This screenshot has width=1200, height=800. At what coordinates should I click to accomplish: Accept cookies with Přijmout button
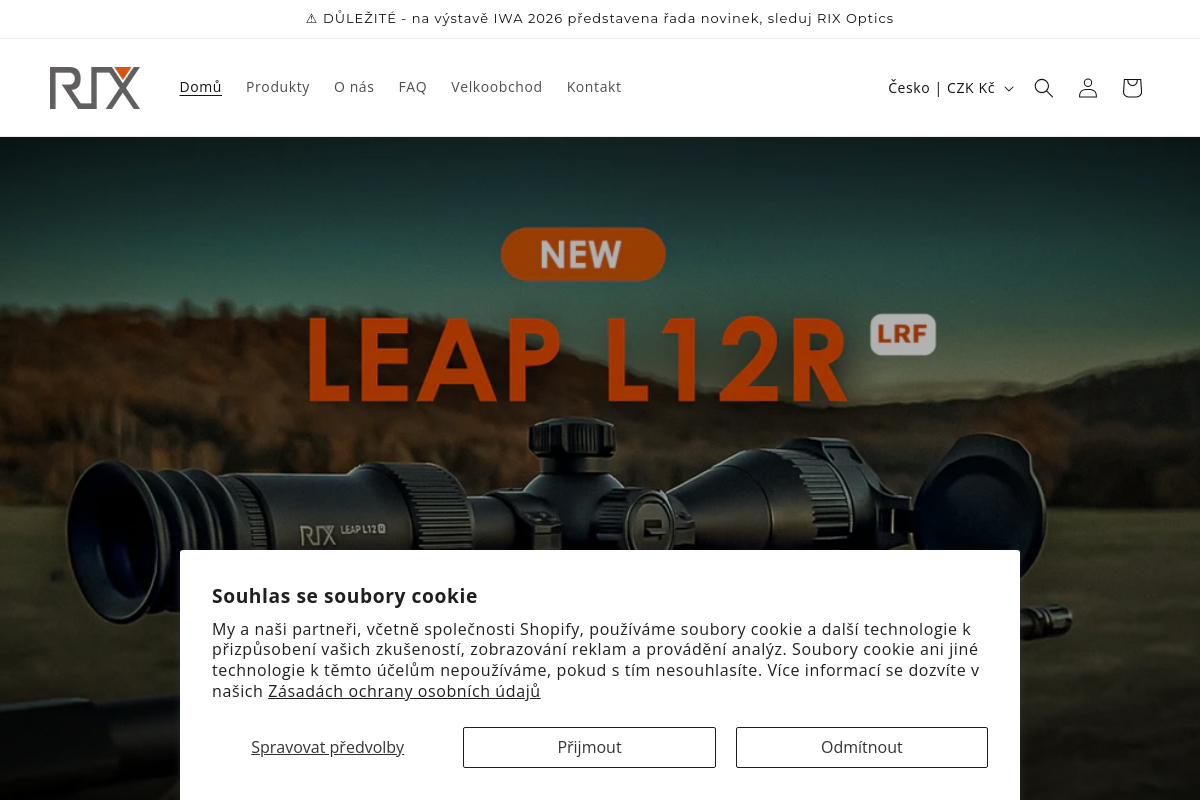coord(589,747)
